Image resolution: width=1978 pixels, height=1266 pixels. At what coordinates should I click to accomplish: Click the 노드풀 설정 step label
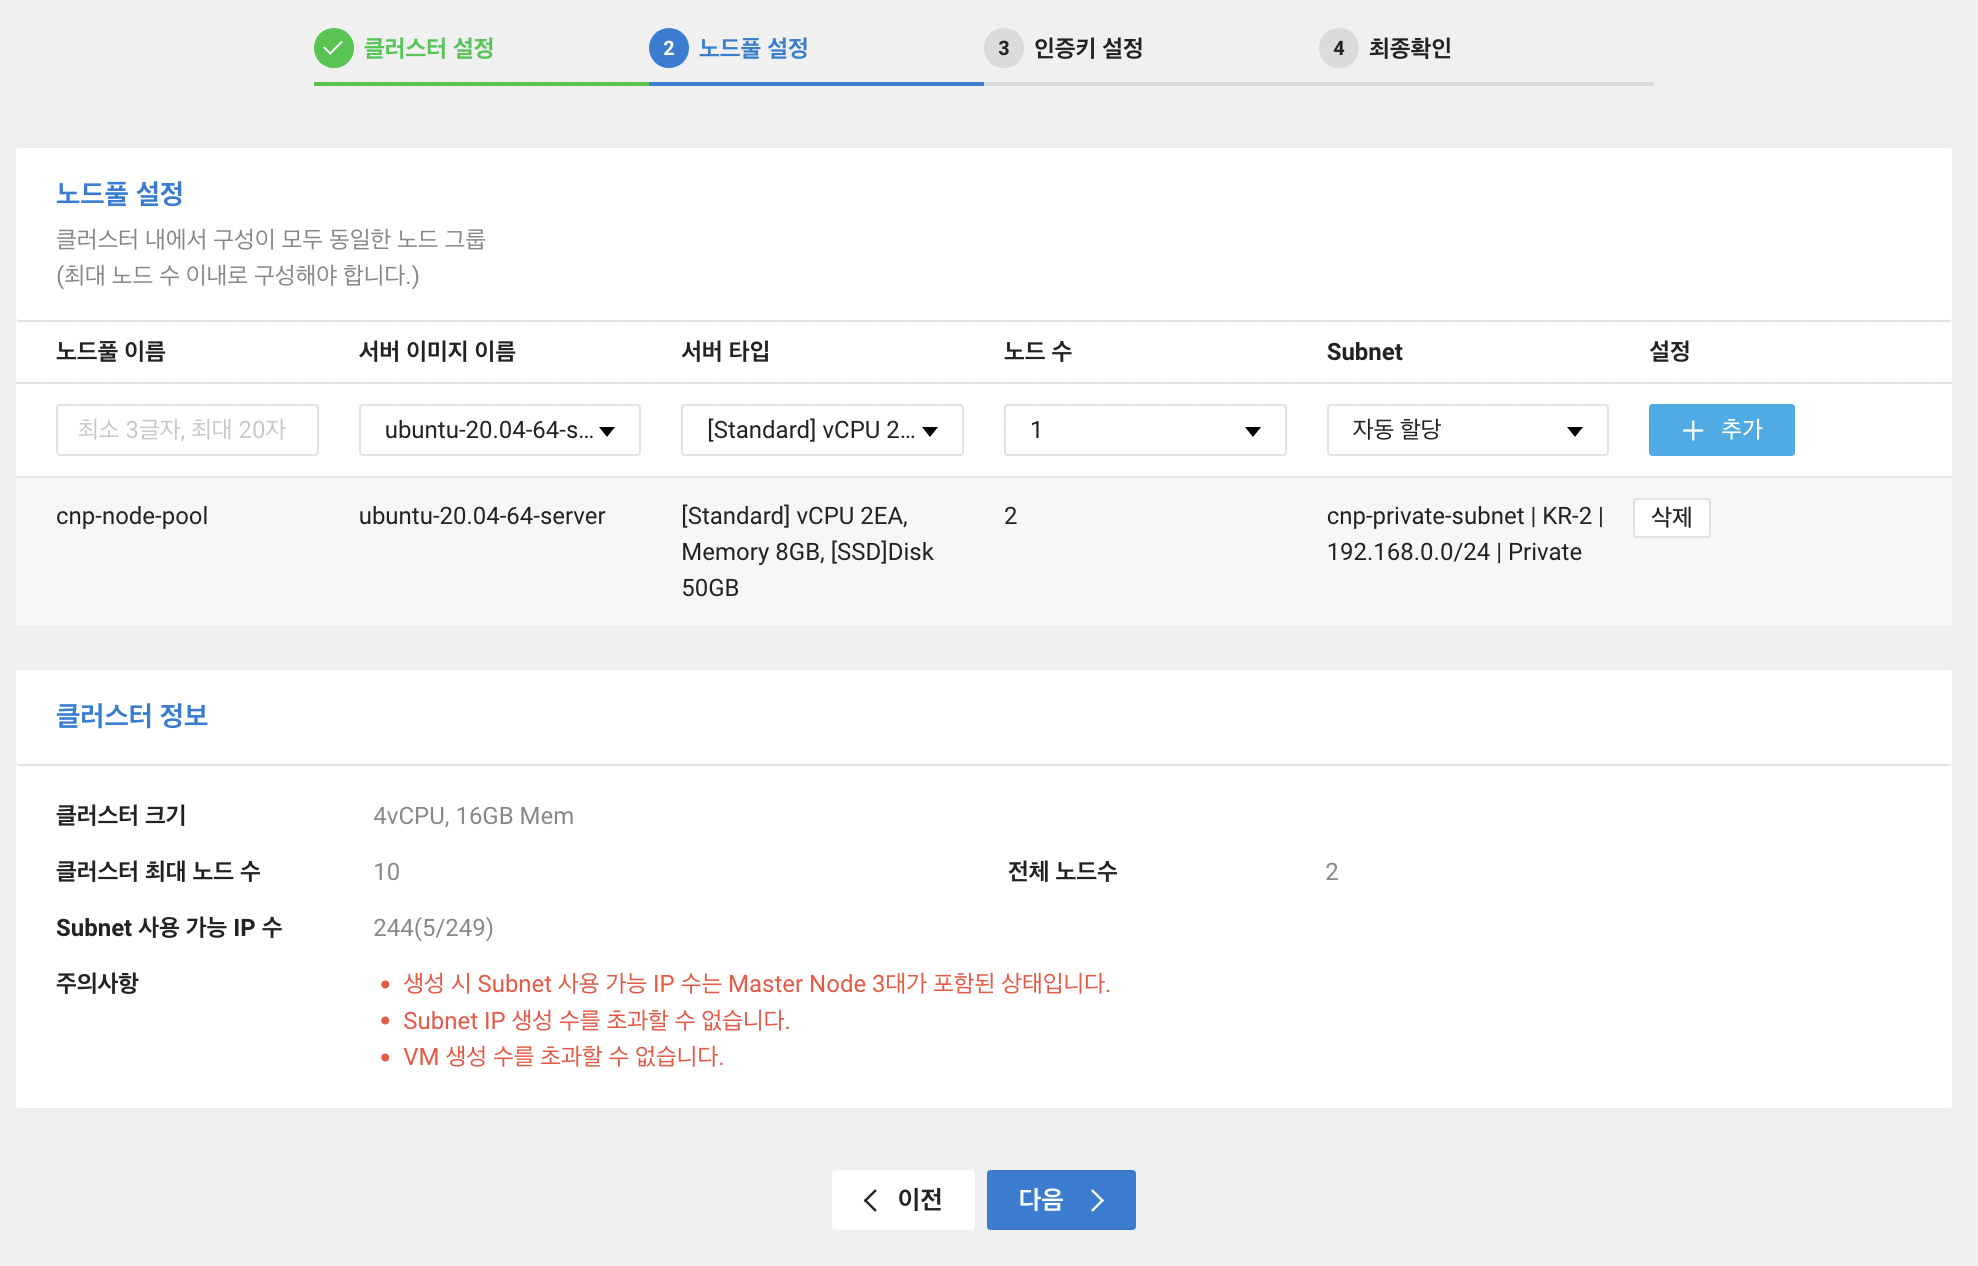753,48
